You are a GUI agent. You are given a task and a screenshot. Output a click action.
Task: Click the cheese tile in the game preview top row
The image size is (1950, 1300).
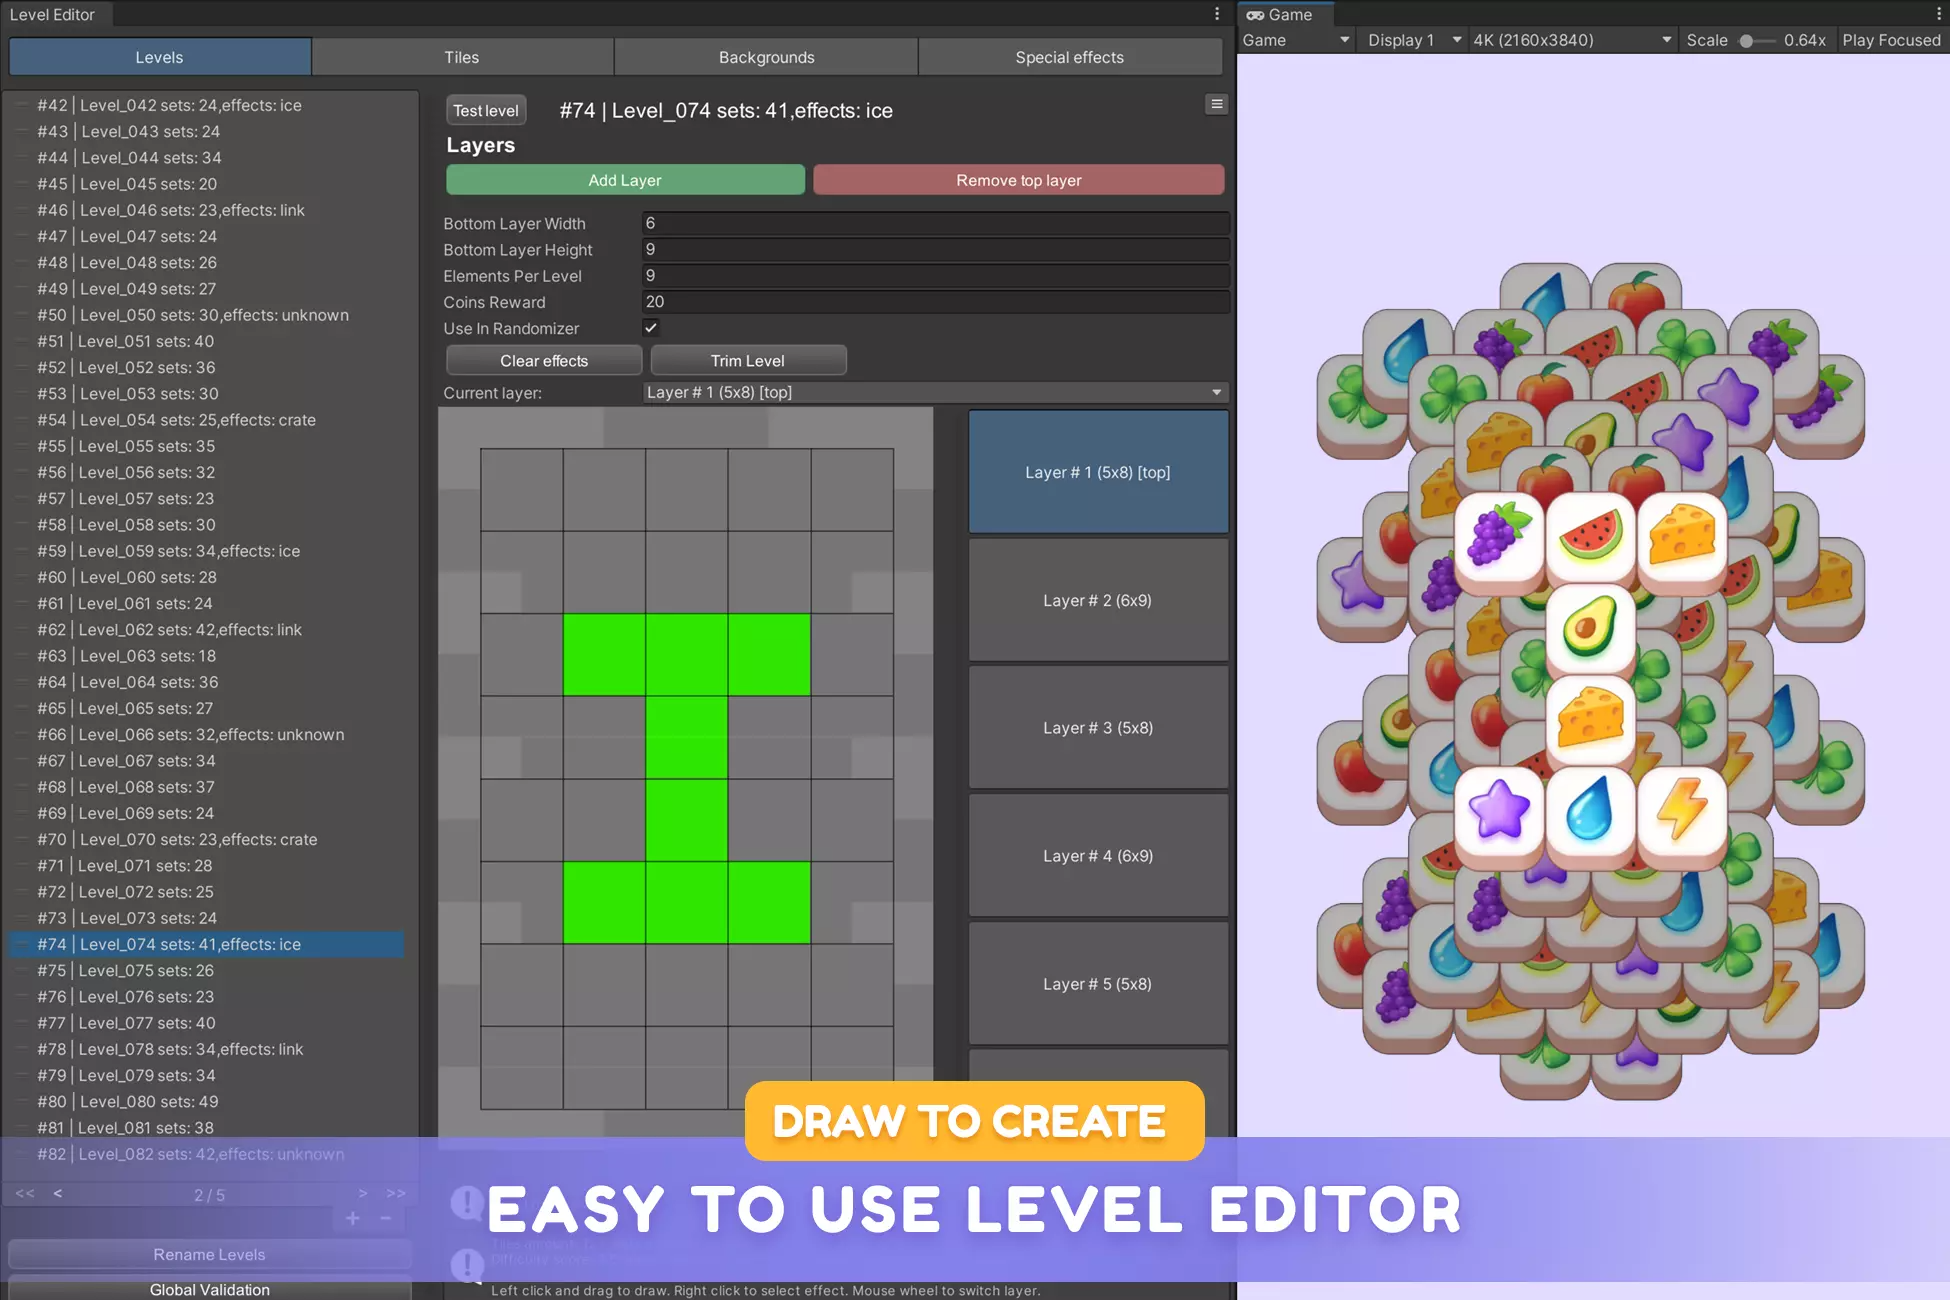click(1681, 537)
